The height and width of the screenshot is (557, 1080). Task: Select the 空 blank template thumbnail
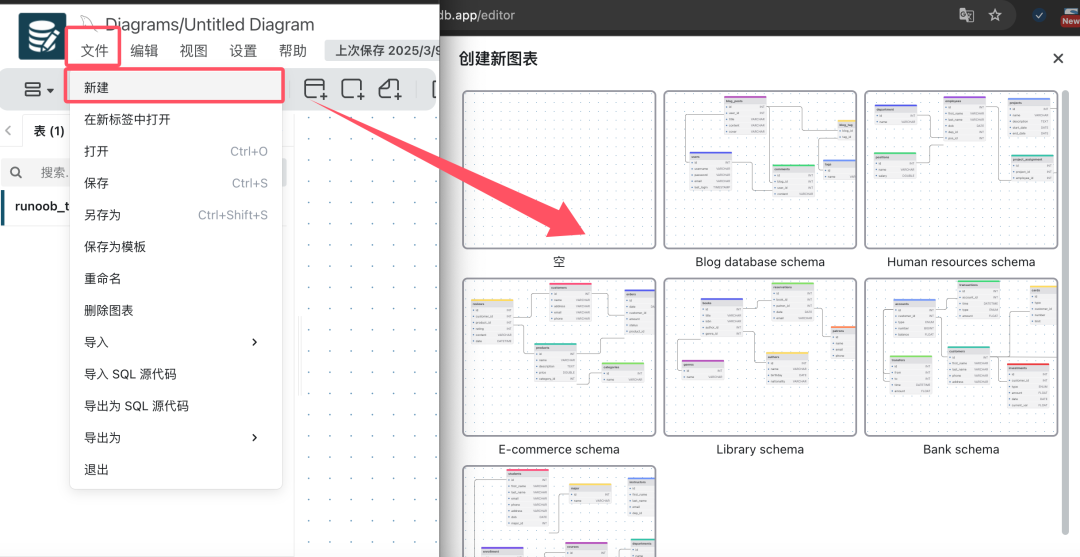tap(559, 170)
